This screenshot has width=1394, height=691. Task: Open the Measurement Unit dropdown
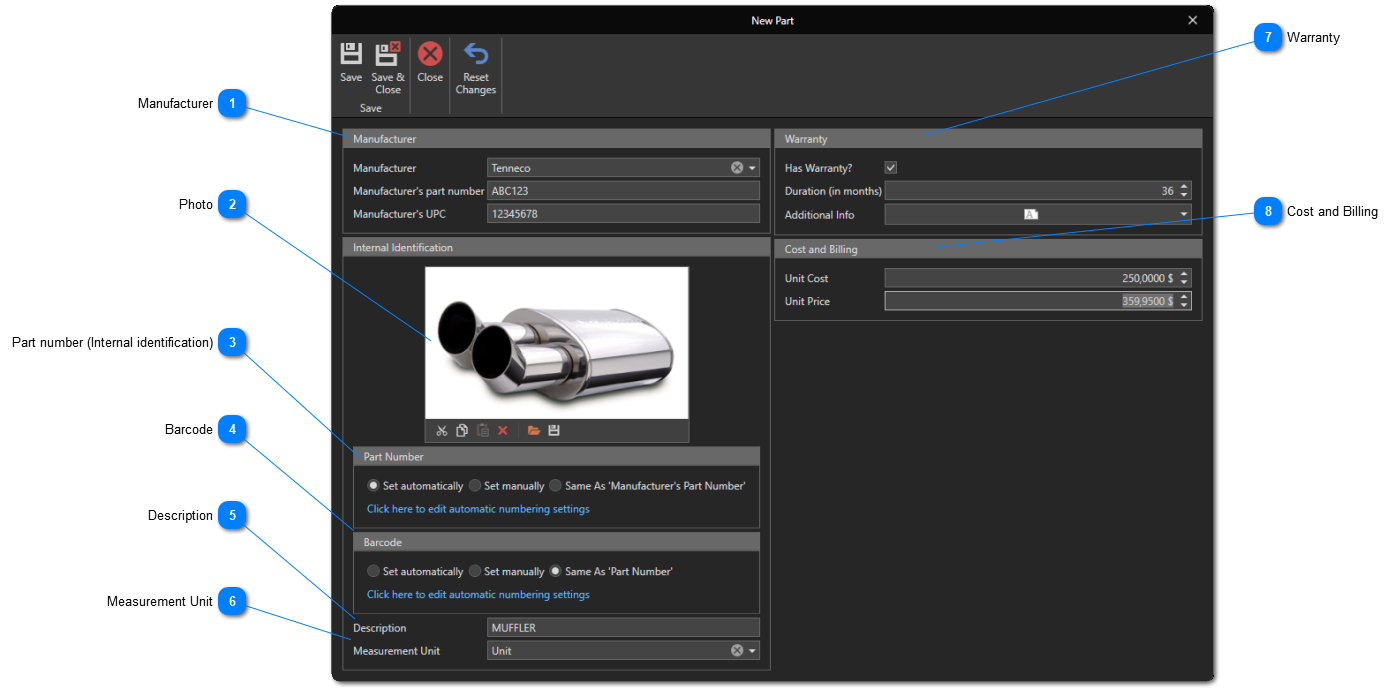(753, 651)
